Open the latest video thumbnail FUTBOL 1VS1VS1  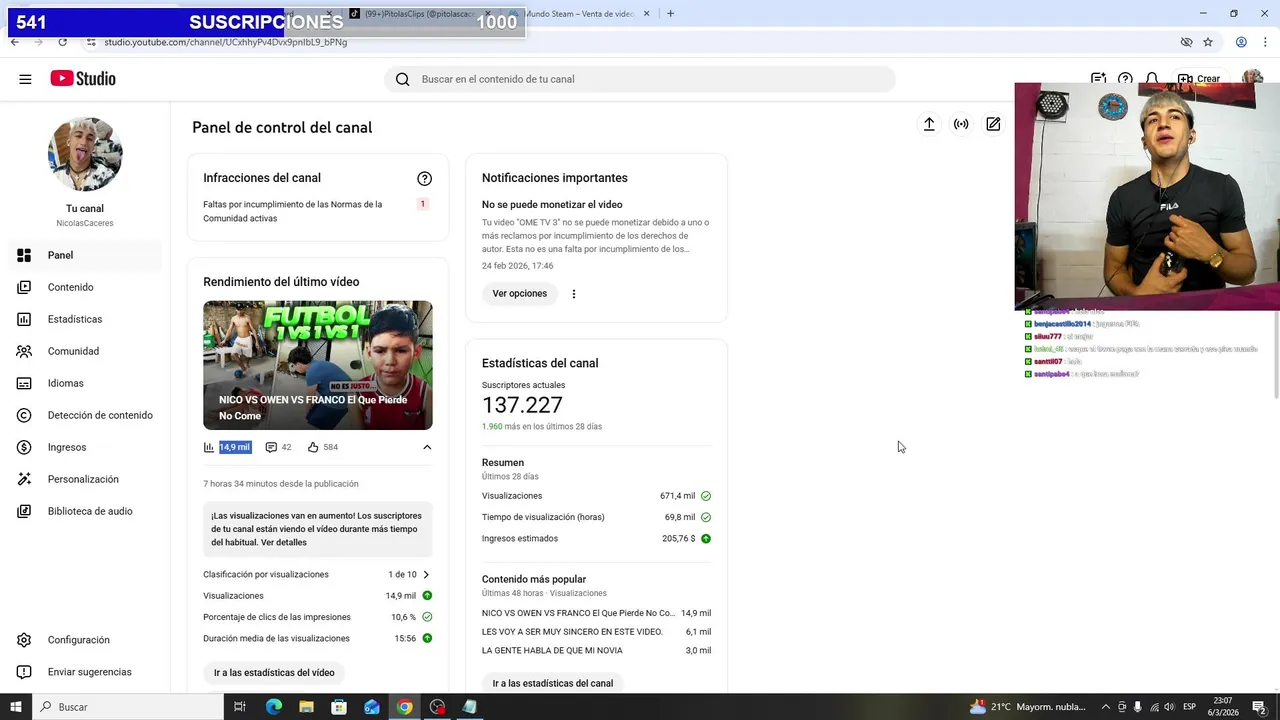318,365
